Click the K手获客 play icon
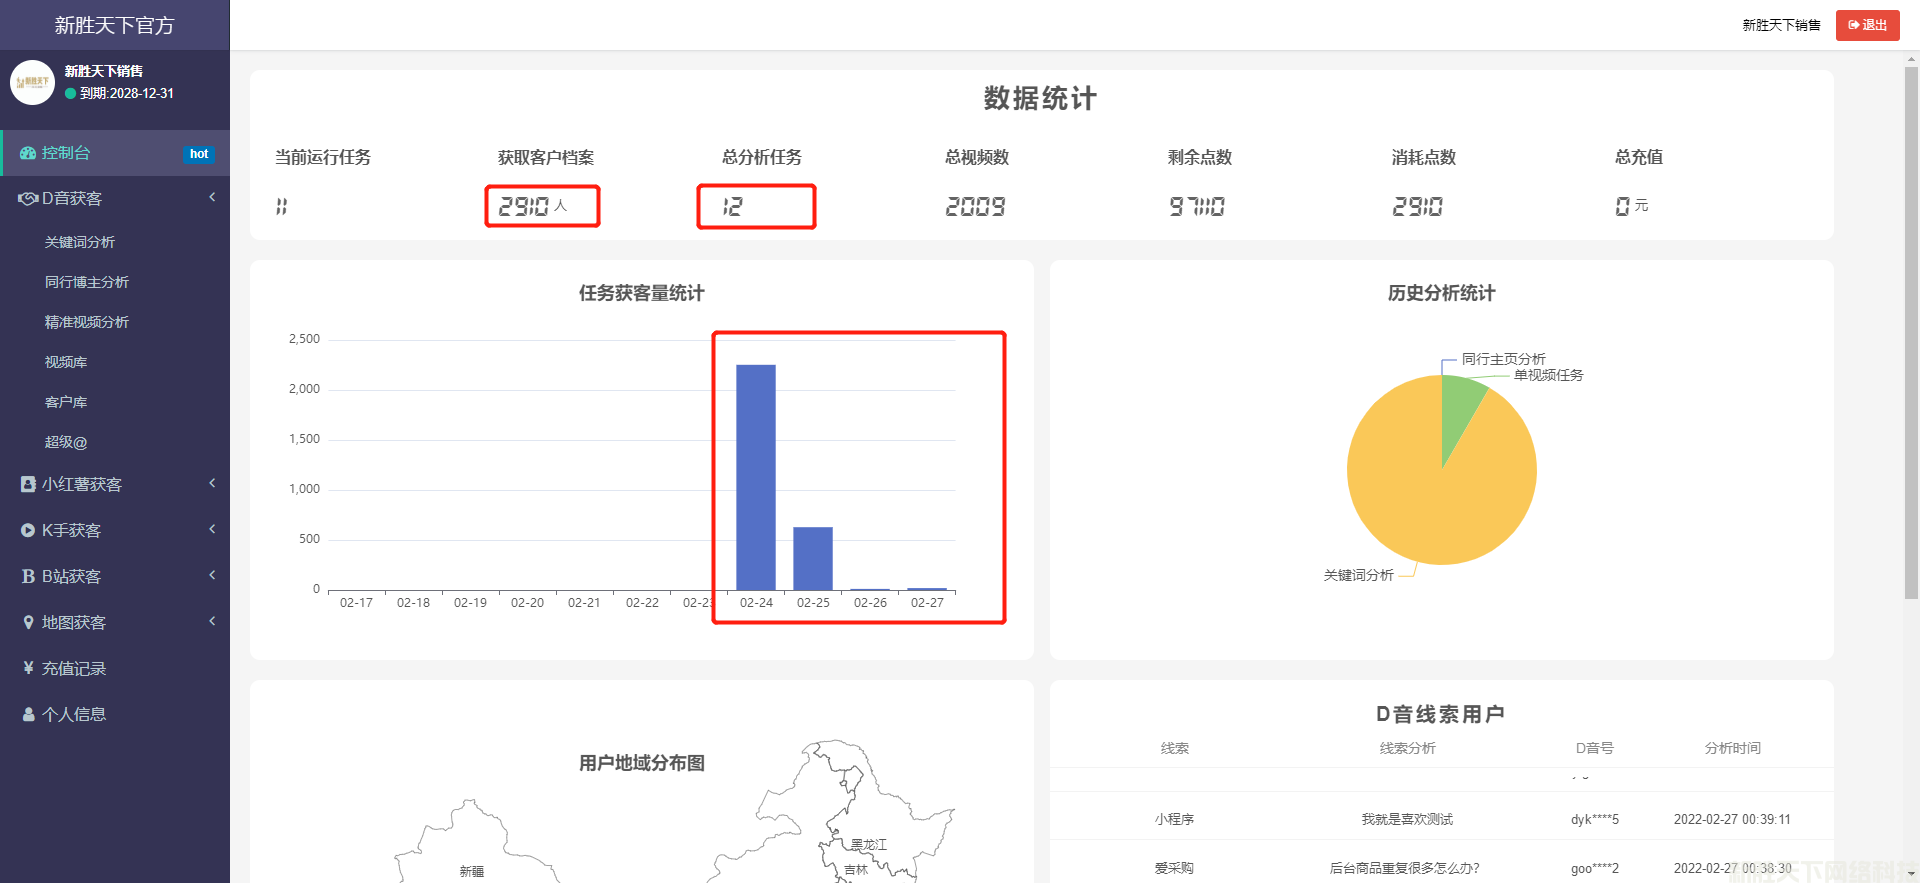Image resolution: width=1920 pixels, height=883 pixels. pos(28,530)
